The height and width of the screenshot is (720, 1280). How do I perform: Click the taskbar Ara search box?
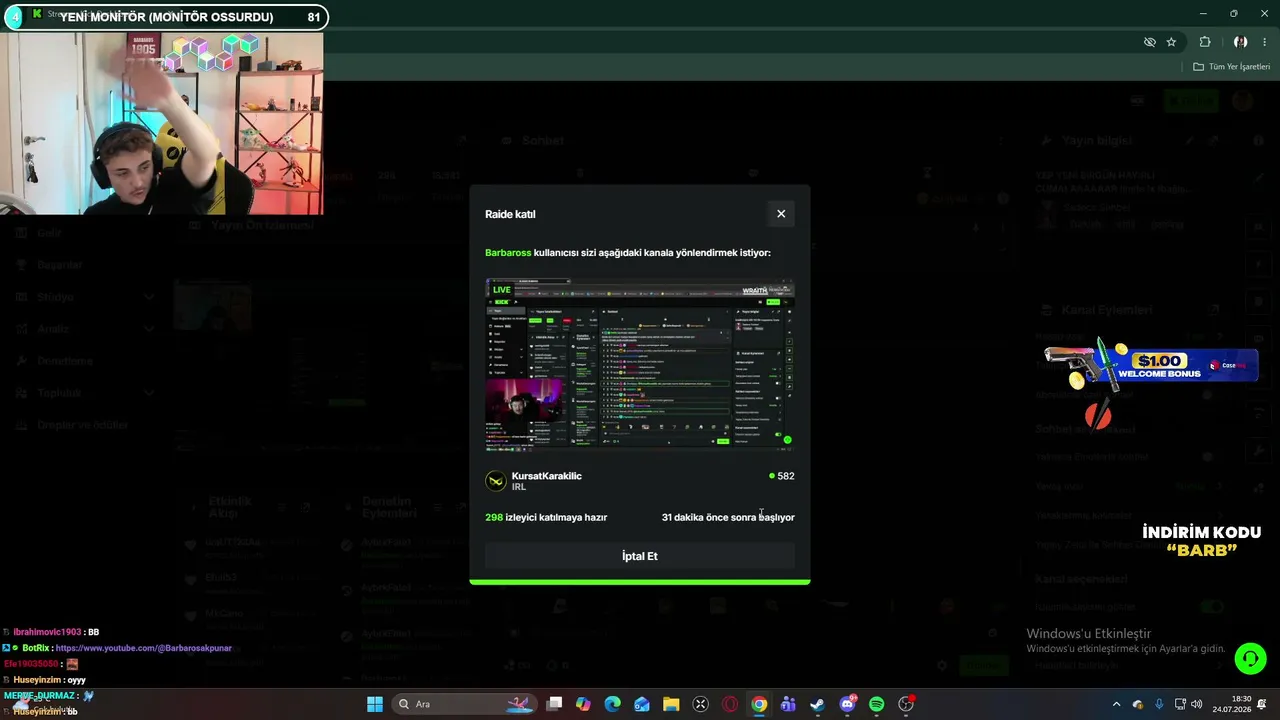(465, 704)
